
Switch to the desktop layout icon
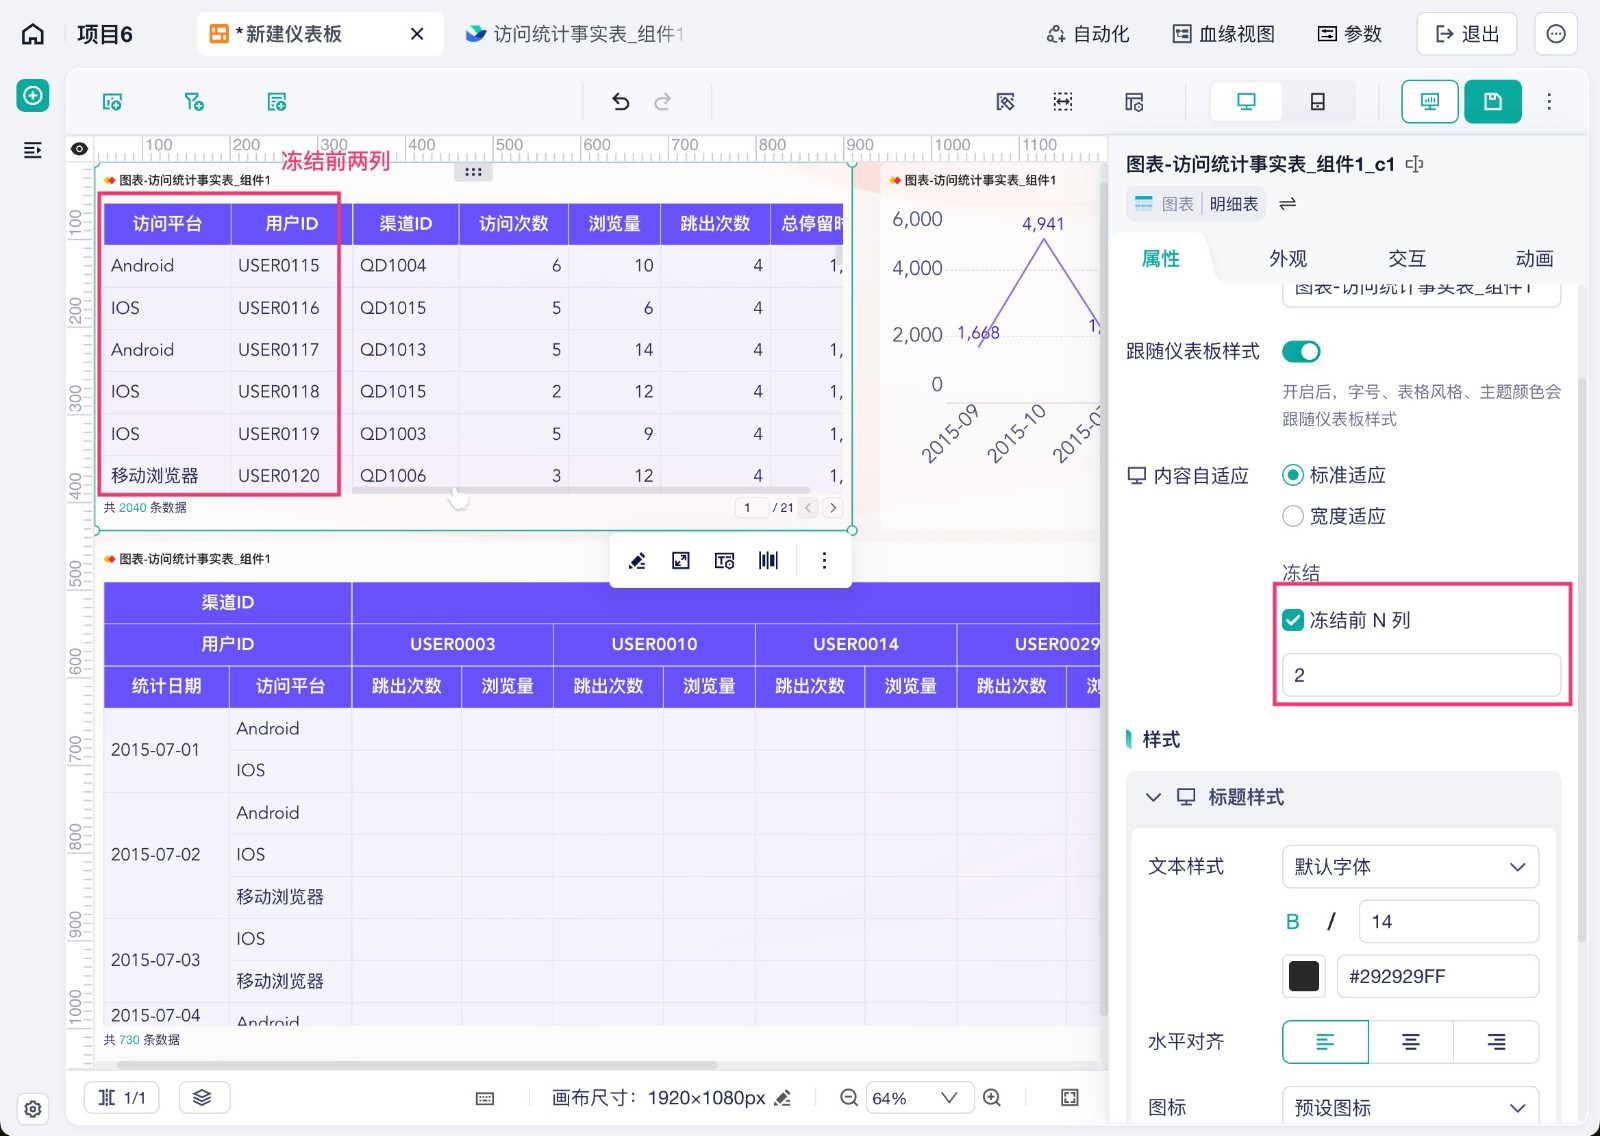(x=1246, y=101)
